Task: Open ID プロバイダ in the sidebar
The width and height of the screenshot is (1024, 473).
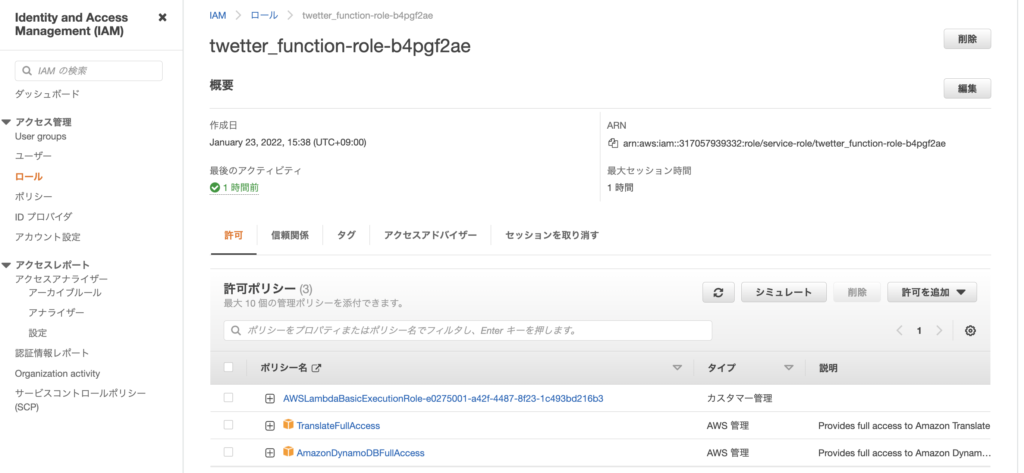Action: coord(44,217)
